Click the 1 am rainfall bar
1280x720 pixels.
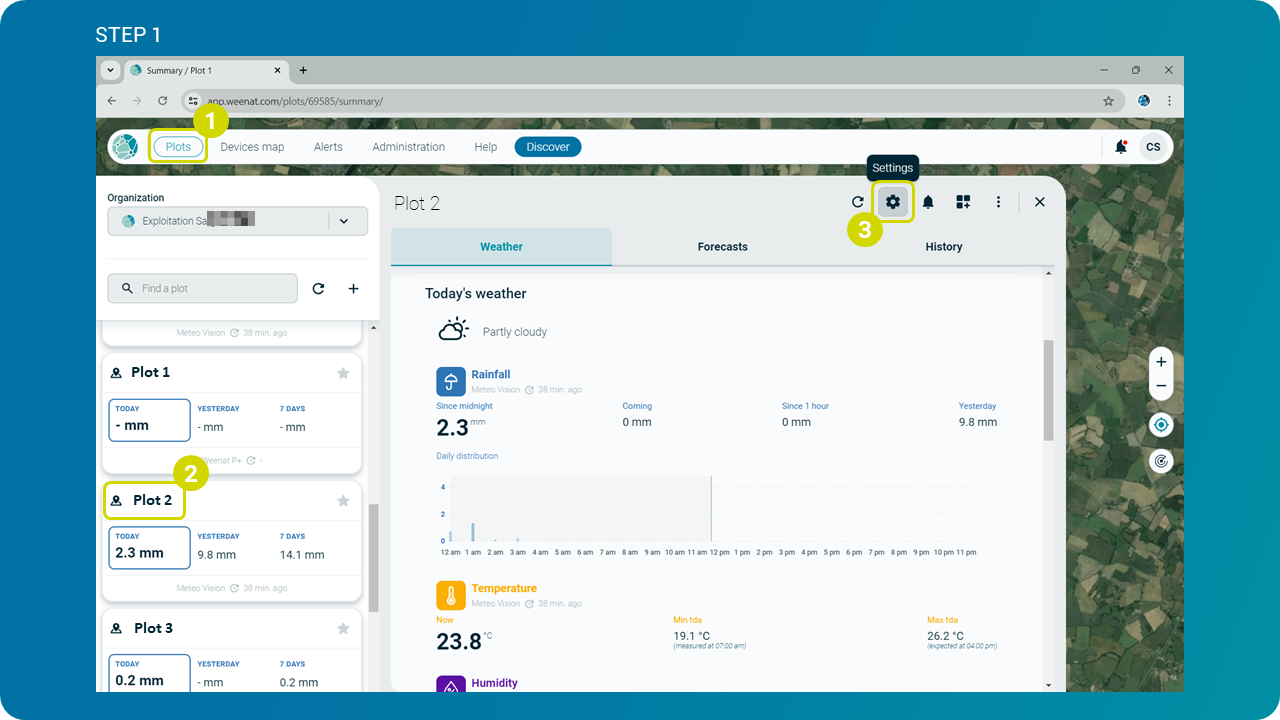tap(473, 532)
